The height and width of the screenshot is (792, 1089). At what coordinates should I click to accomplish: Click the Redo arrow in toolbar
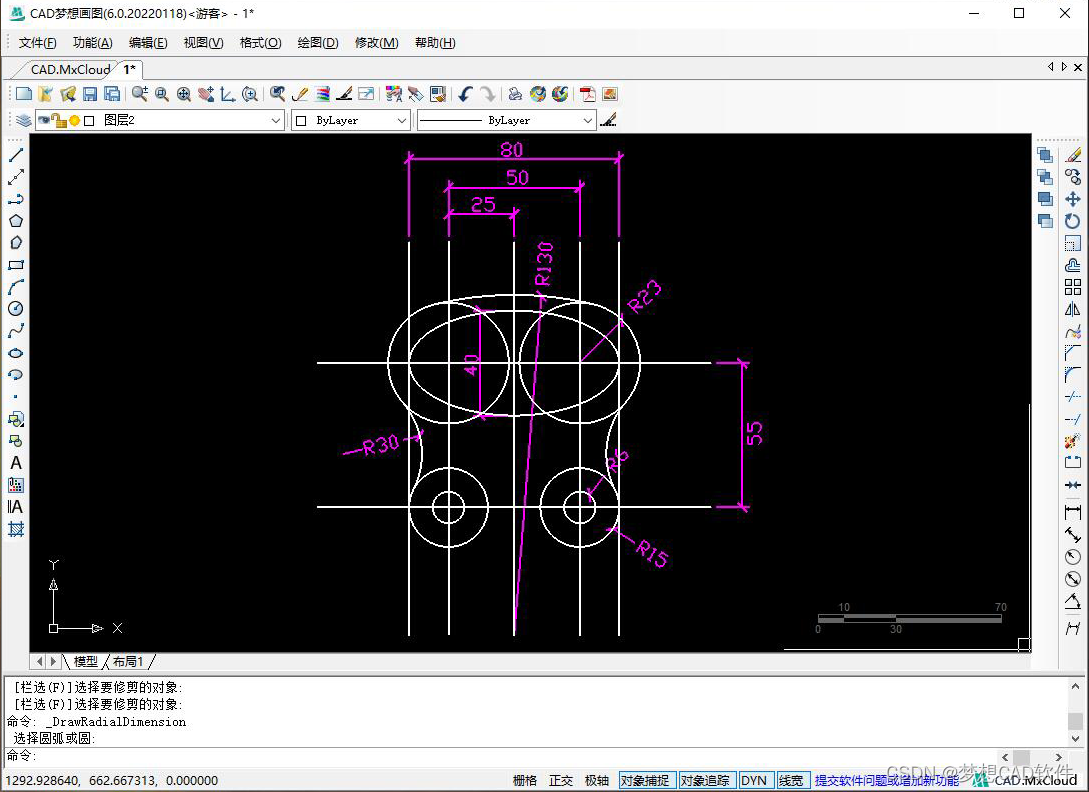pos(488,94)
